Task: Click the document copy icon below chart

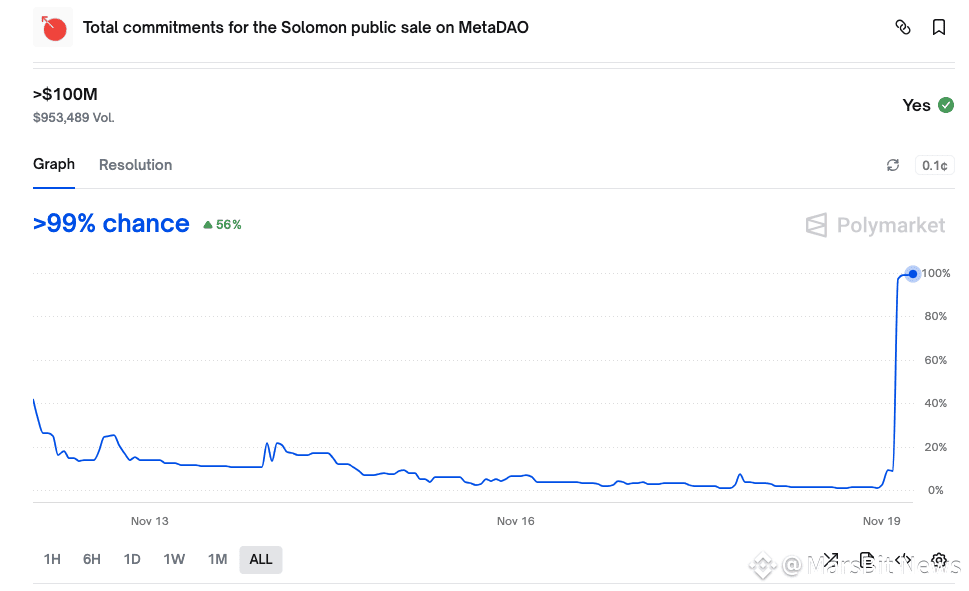Action: [867, 560]
